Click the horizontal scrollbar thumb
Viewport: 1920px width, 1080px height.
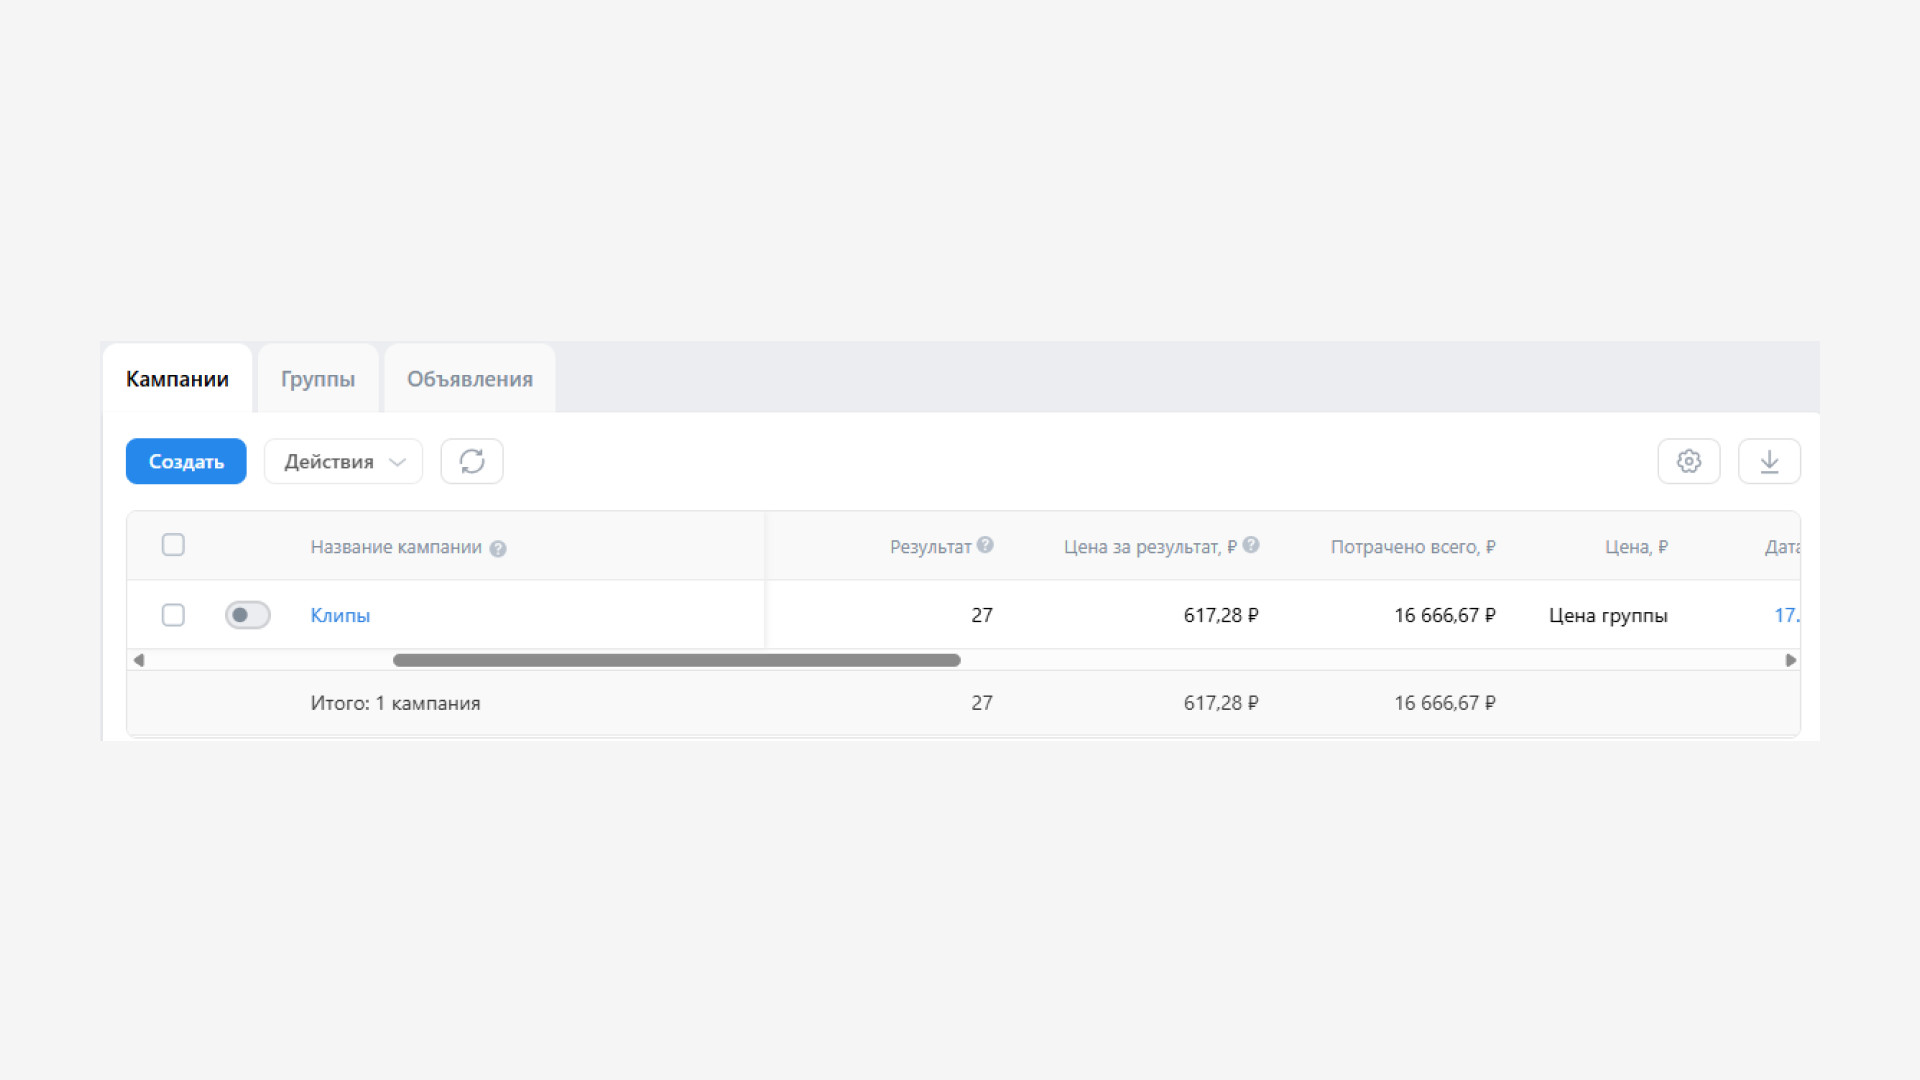pos(676,660)
